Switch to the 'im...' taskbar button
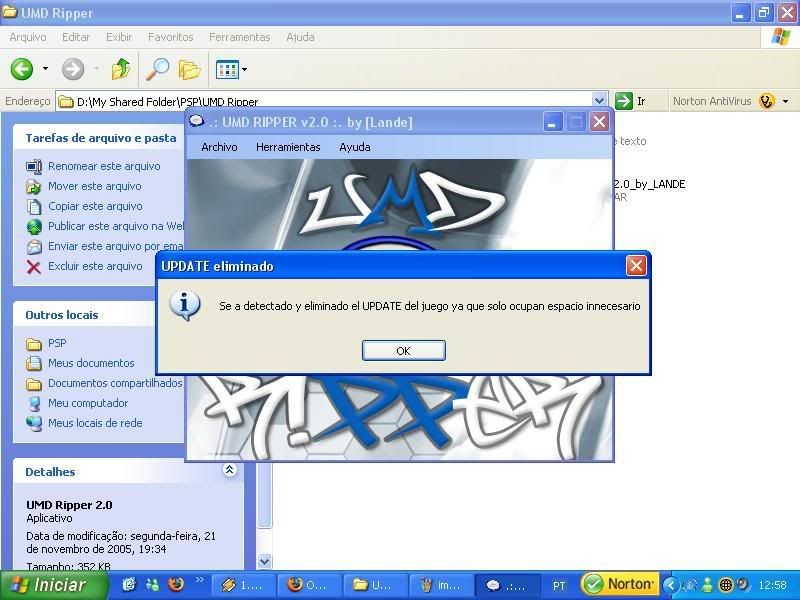800x600 pixels. tap(440, 585)
